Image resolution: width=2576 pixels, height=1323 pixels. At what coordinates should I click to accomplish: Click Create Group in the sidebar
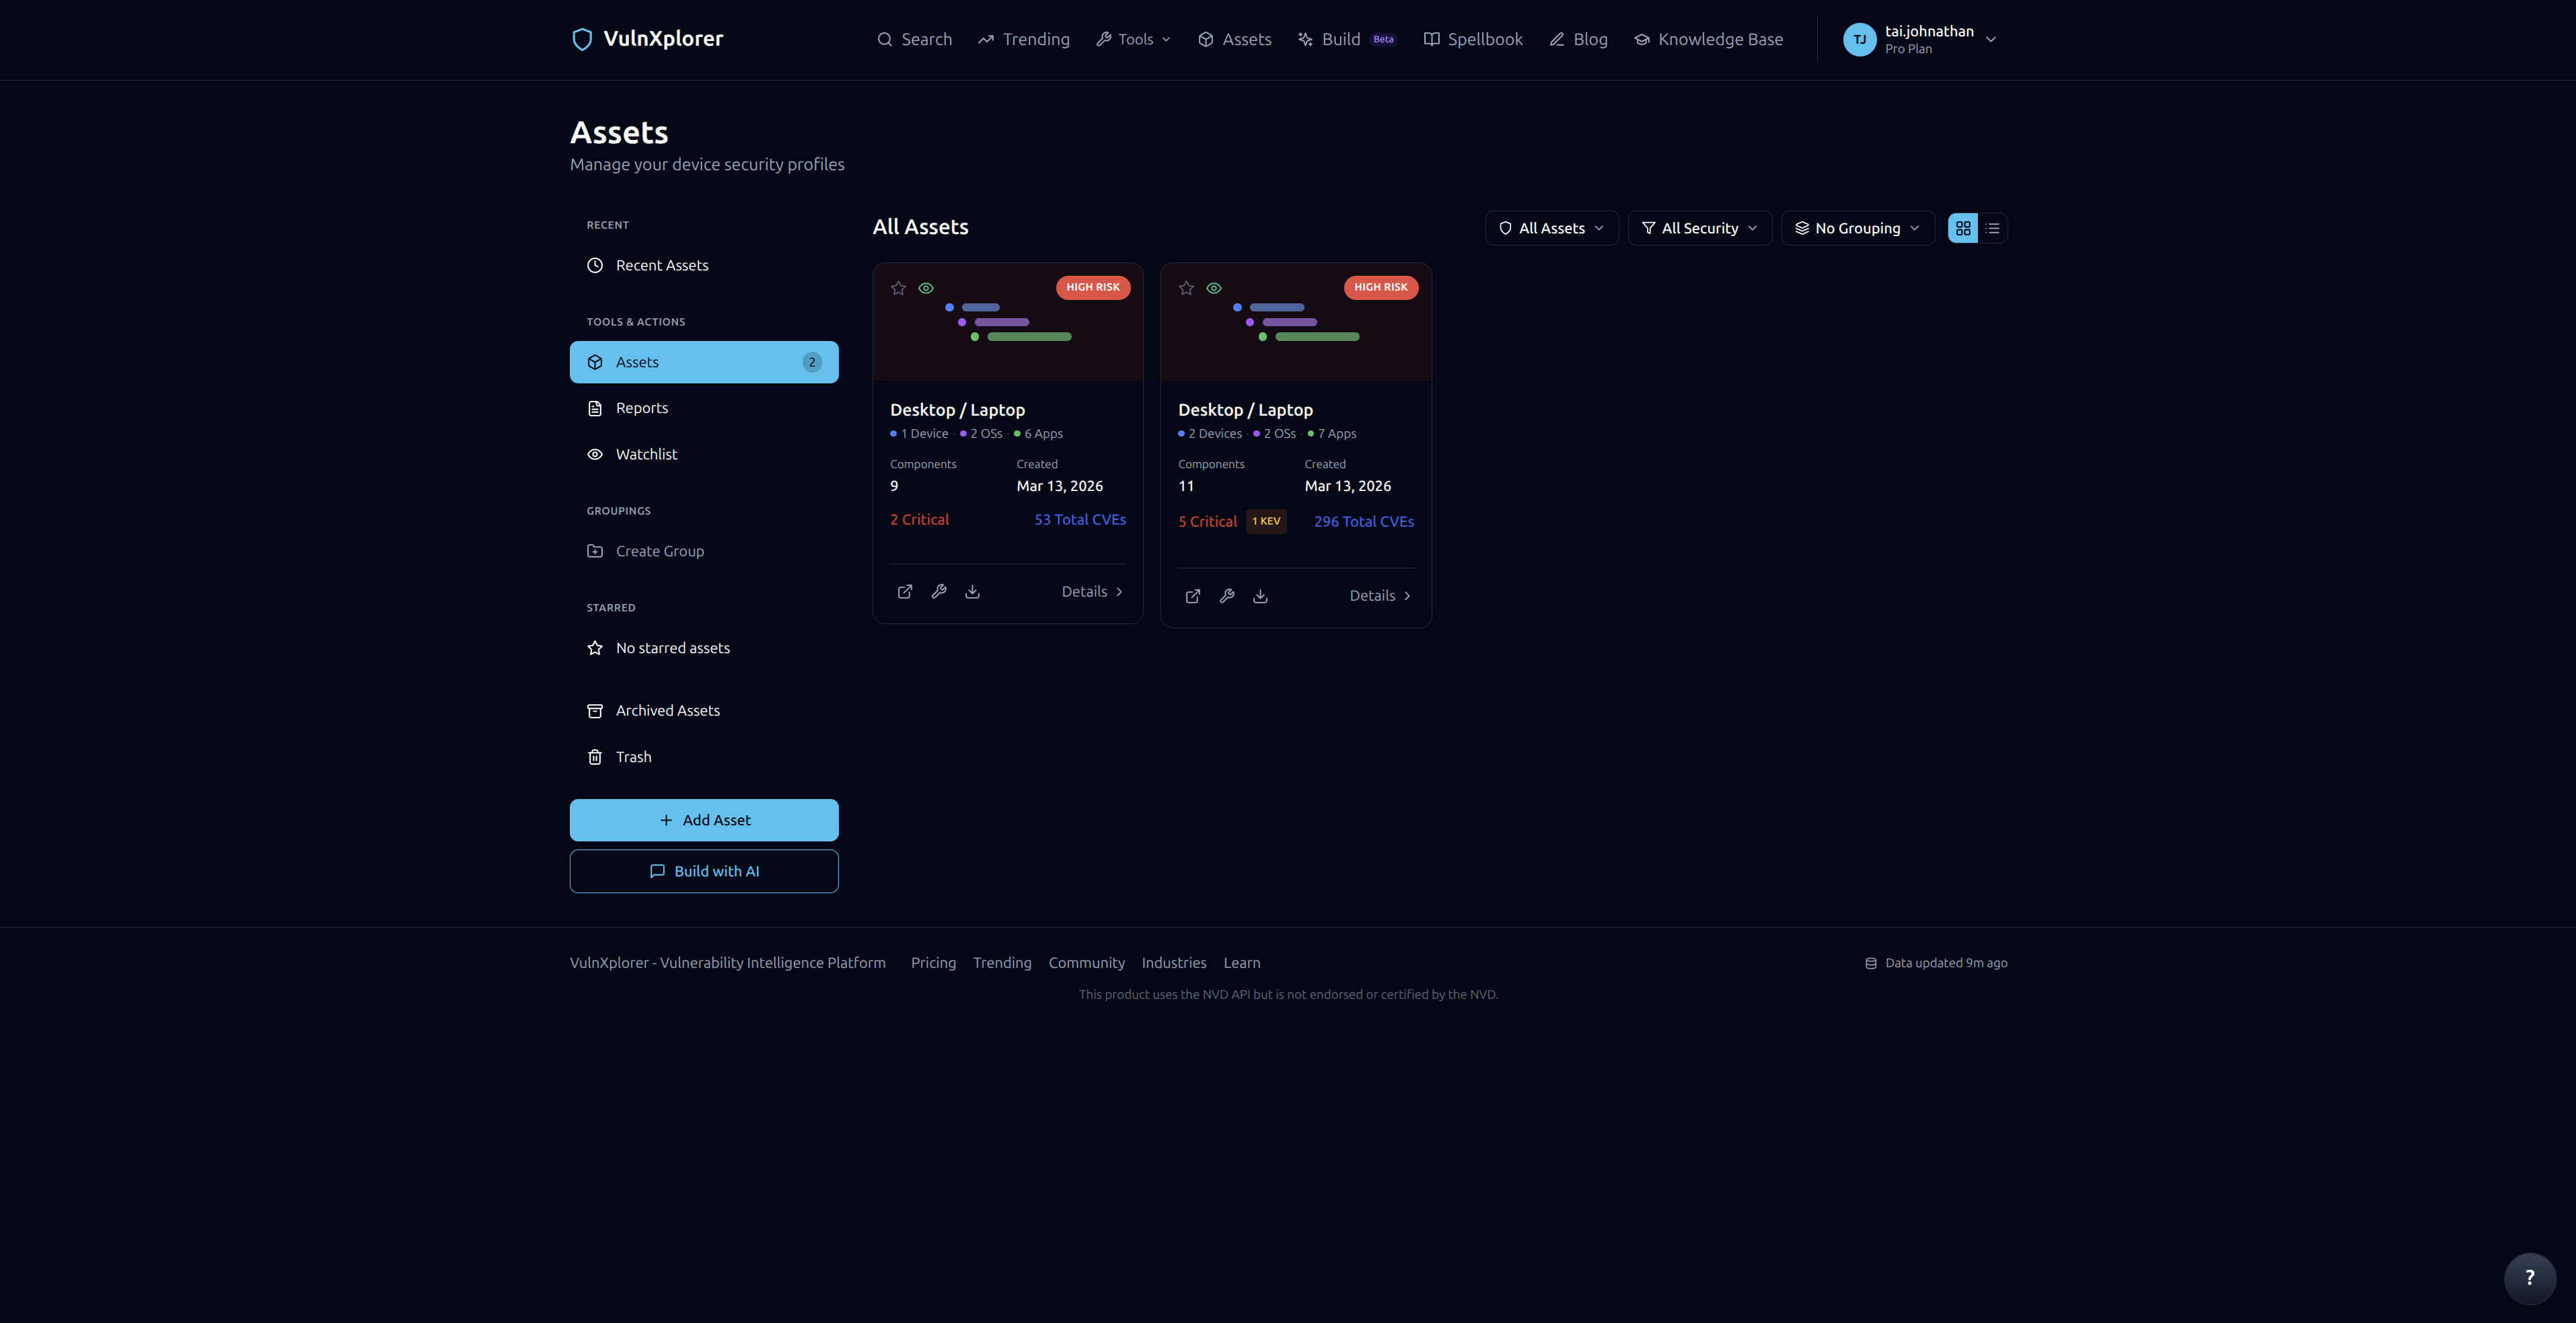point(704,551)
